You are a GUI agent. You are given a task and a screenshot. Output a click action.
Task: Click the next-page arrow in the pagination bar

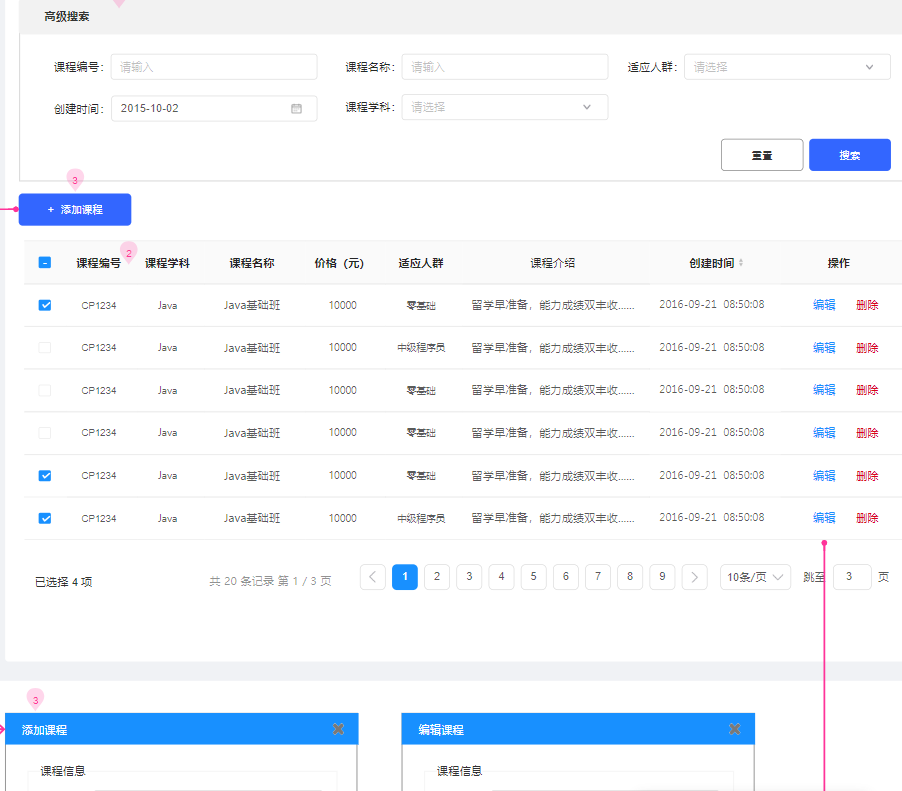pyautogui.click(x=694, y=577)
